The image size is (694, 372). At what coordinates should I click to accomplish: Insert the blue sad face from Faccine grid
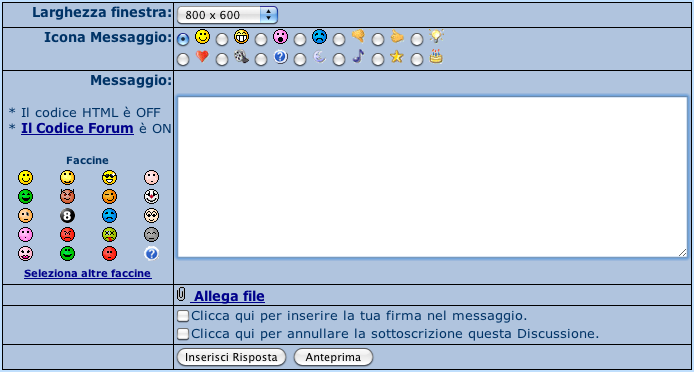coord(109,216)
